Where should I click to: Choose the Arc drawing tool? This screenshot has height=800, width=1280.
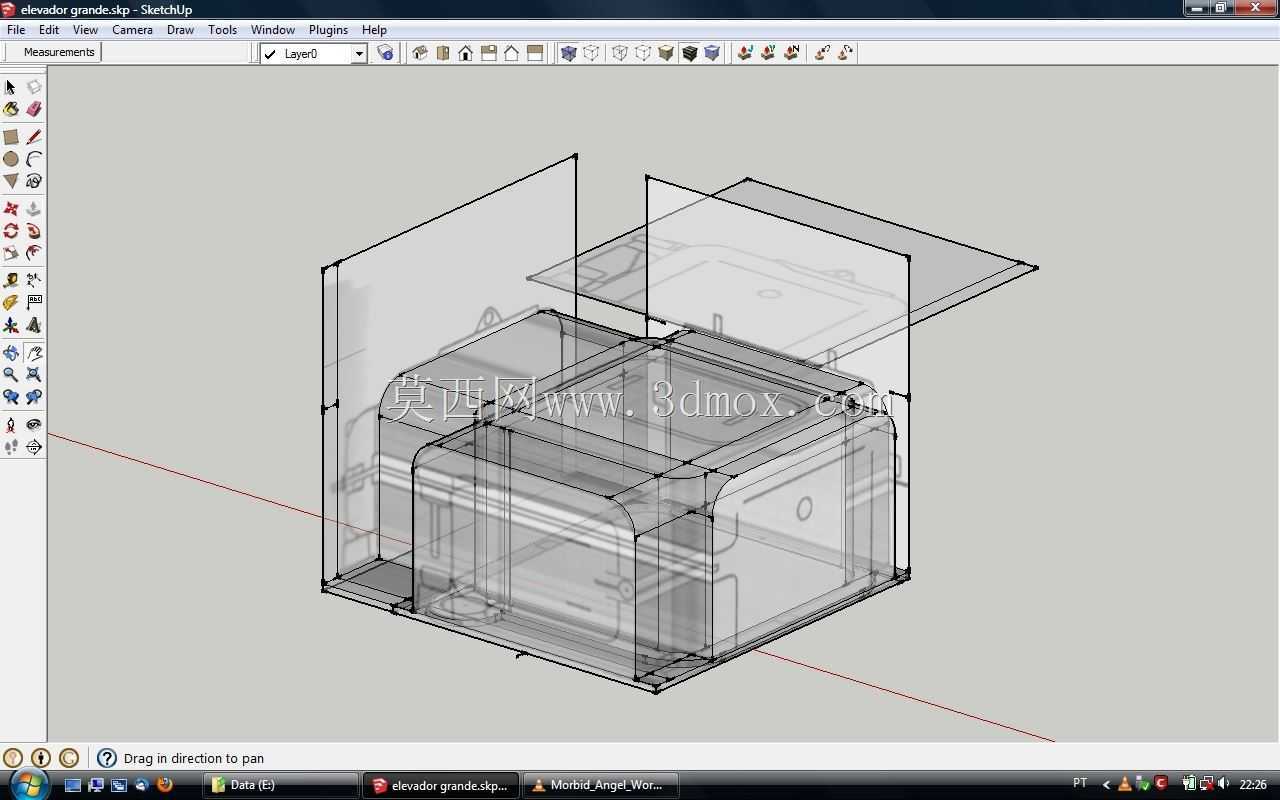click(x=34, y=159)
